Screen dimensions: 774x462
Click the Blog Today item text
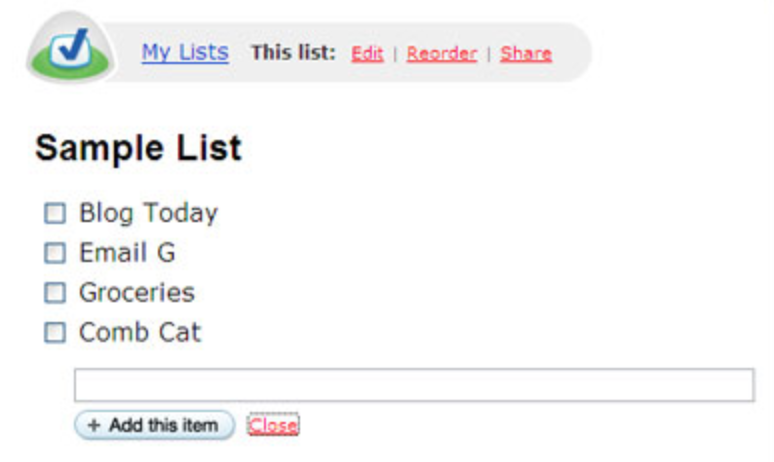[149, 213]
